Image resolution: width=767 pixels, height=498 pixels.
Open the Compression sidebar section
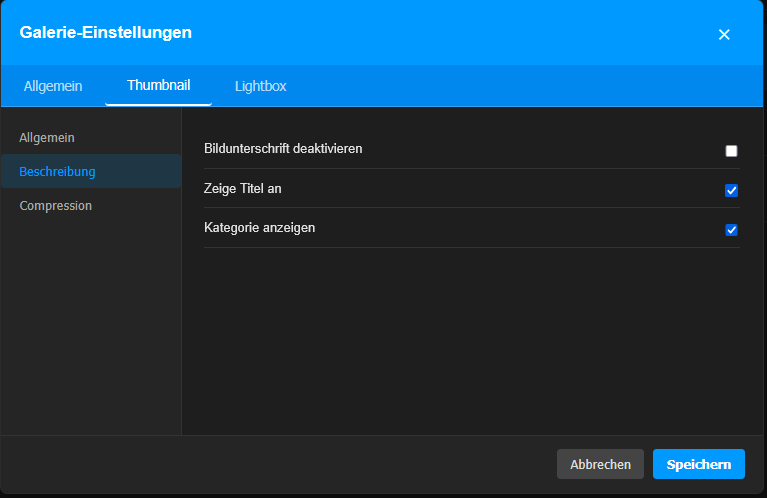[91, 205]
